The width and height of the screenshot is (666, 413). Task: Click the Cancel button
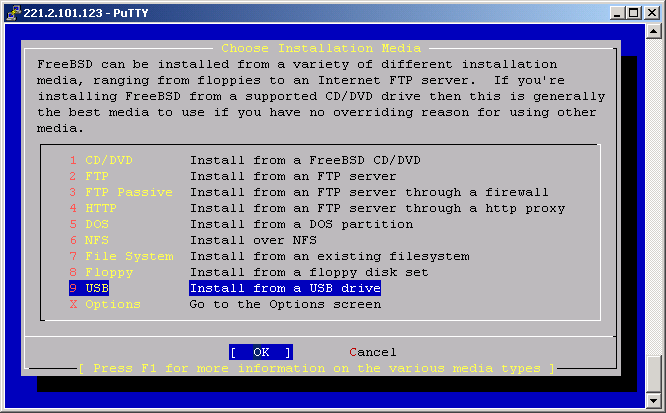tap(373, 352)
